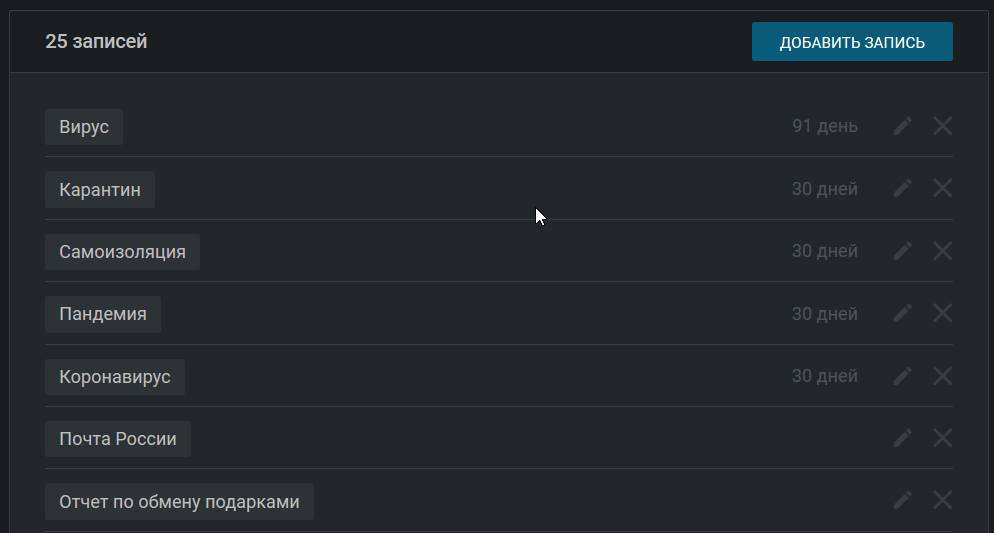The height and width of the screenshot is (533, 994).
Task: Click the Карантин tag label
Action: [100, 189]
